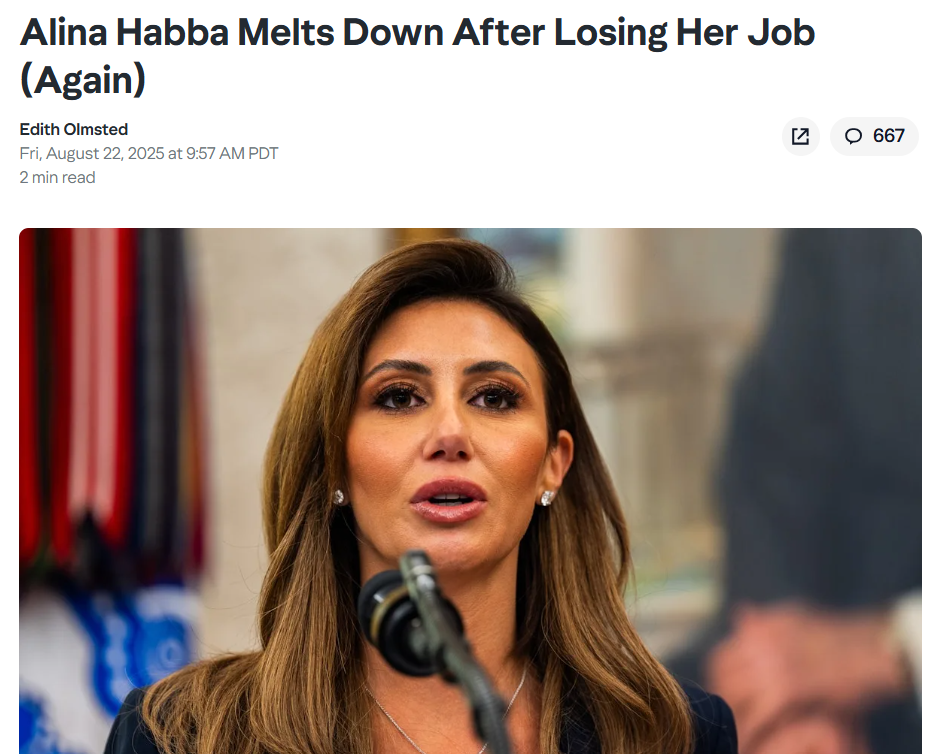Click "Melts Down" in the headline

pyautogui.click(x=340, y=32)
